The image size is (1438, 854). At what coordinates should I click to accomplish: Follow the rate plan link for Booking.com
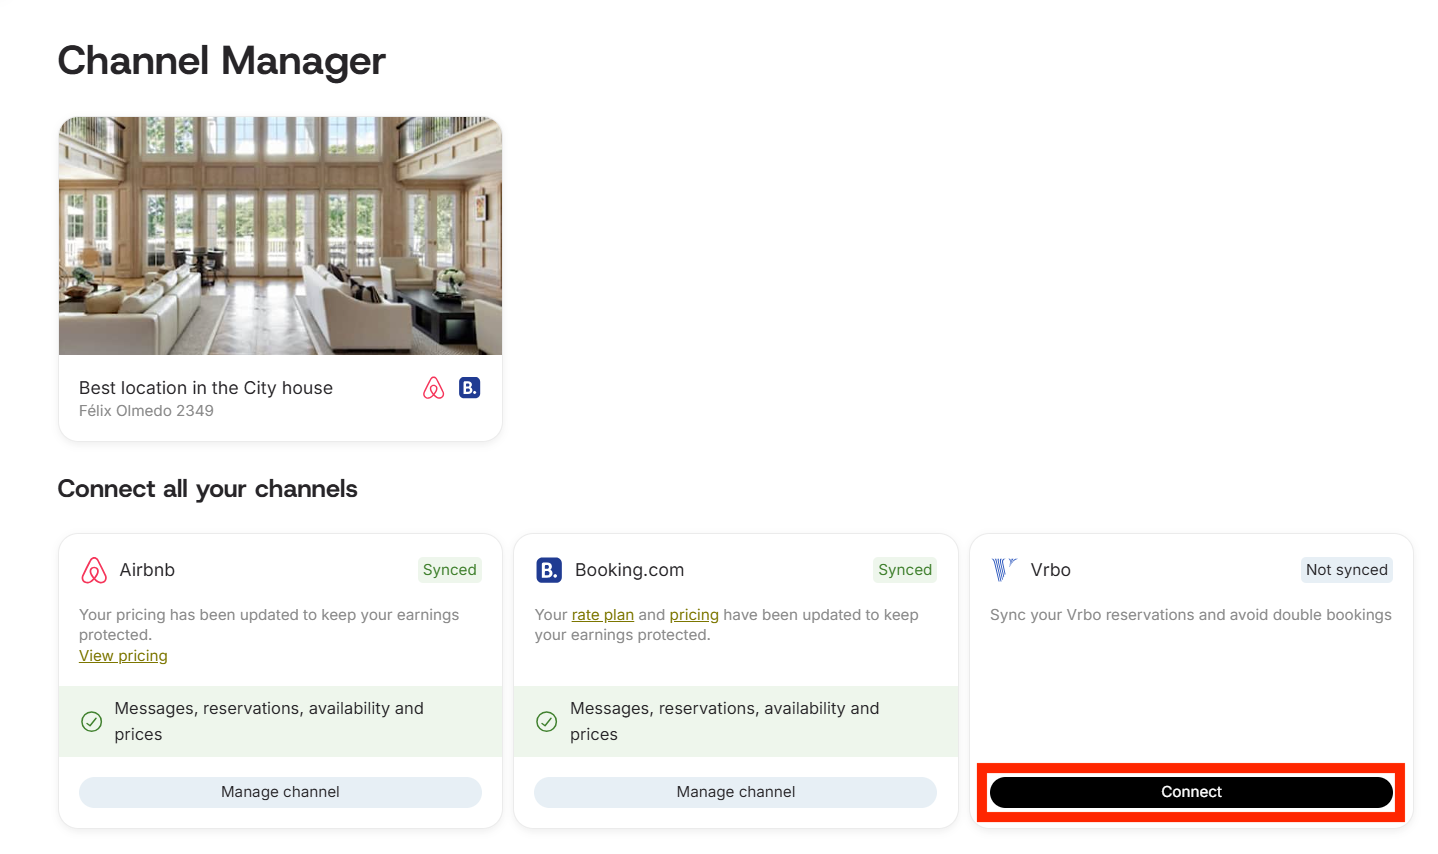click(x=602, y=615)
